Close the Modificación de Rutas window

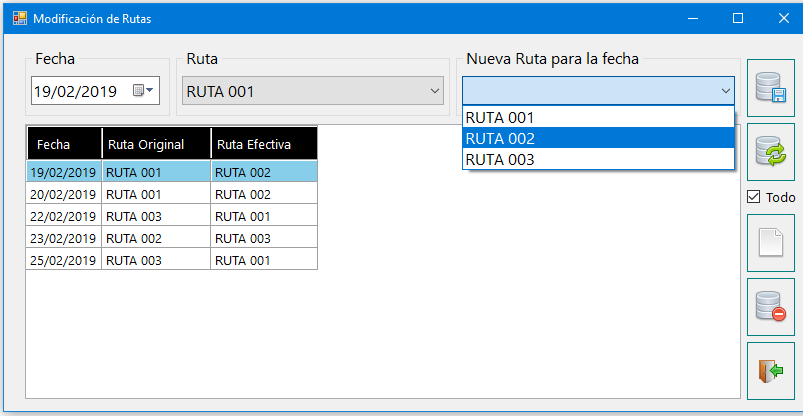[x=784, y=19]
